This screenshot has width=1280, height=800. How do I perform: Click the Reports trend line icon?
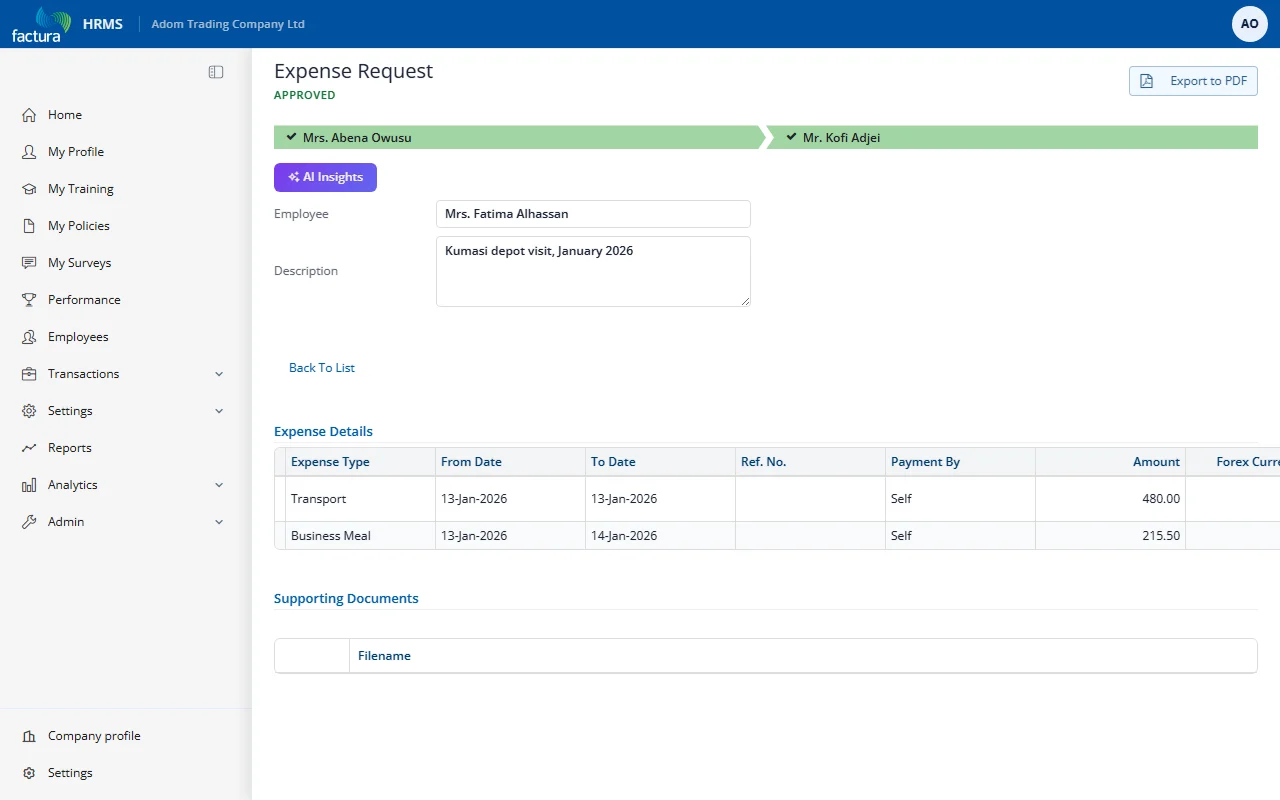click(29, 448)
